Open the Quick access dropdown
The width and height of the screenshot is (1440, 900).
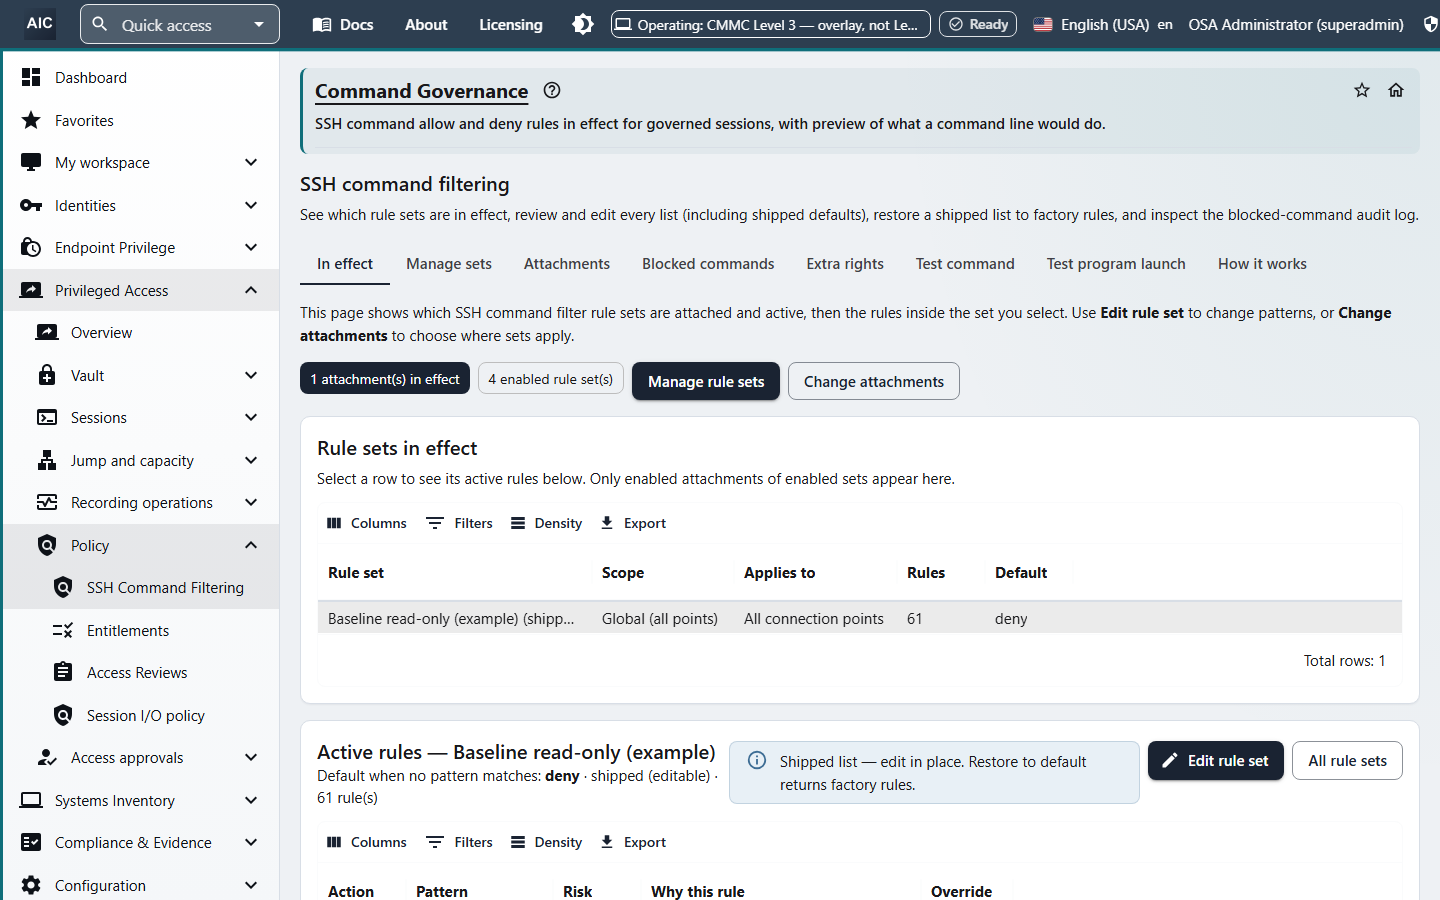tap(180, 24)
